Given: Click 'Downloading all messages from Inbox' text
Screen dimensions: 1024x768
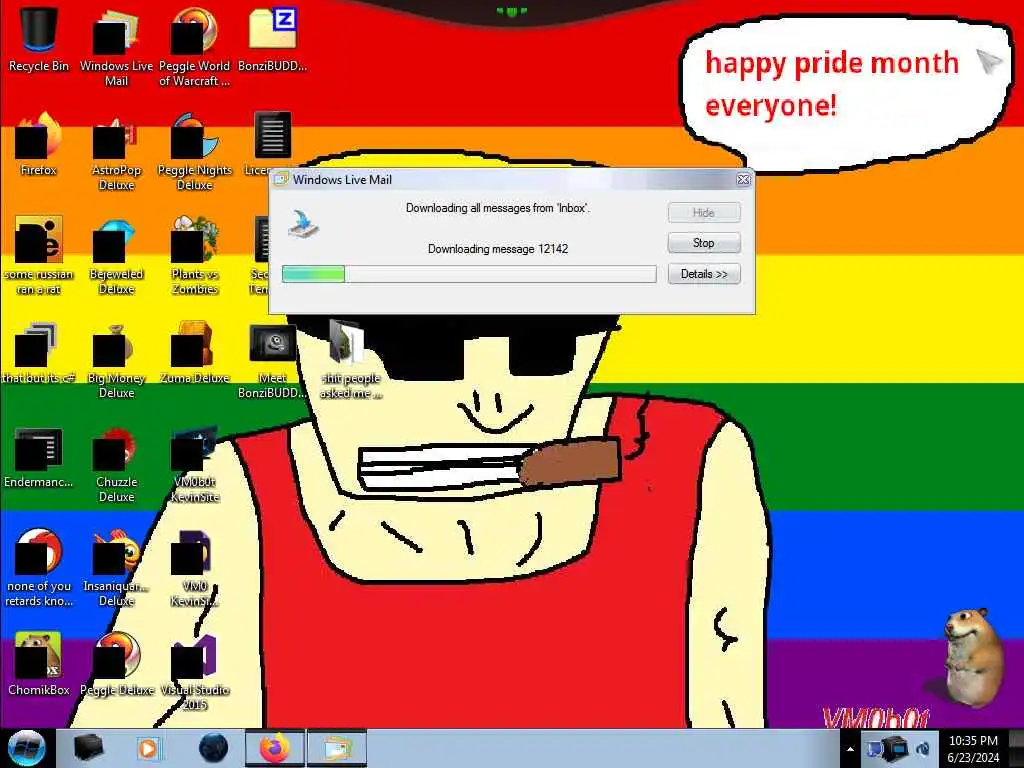Looking at the screenshot, I should 498,208.
